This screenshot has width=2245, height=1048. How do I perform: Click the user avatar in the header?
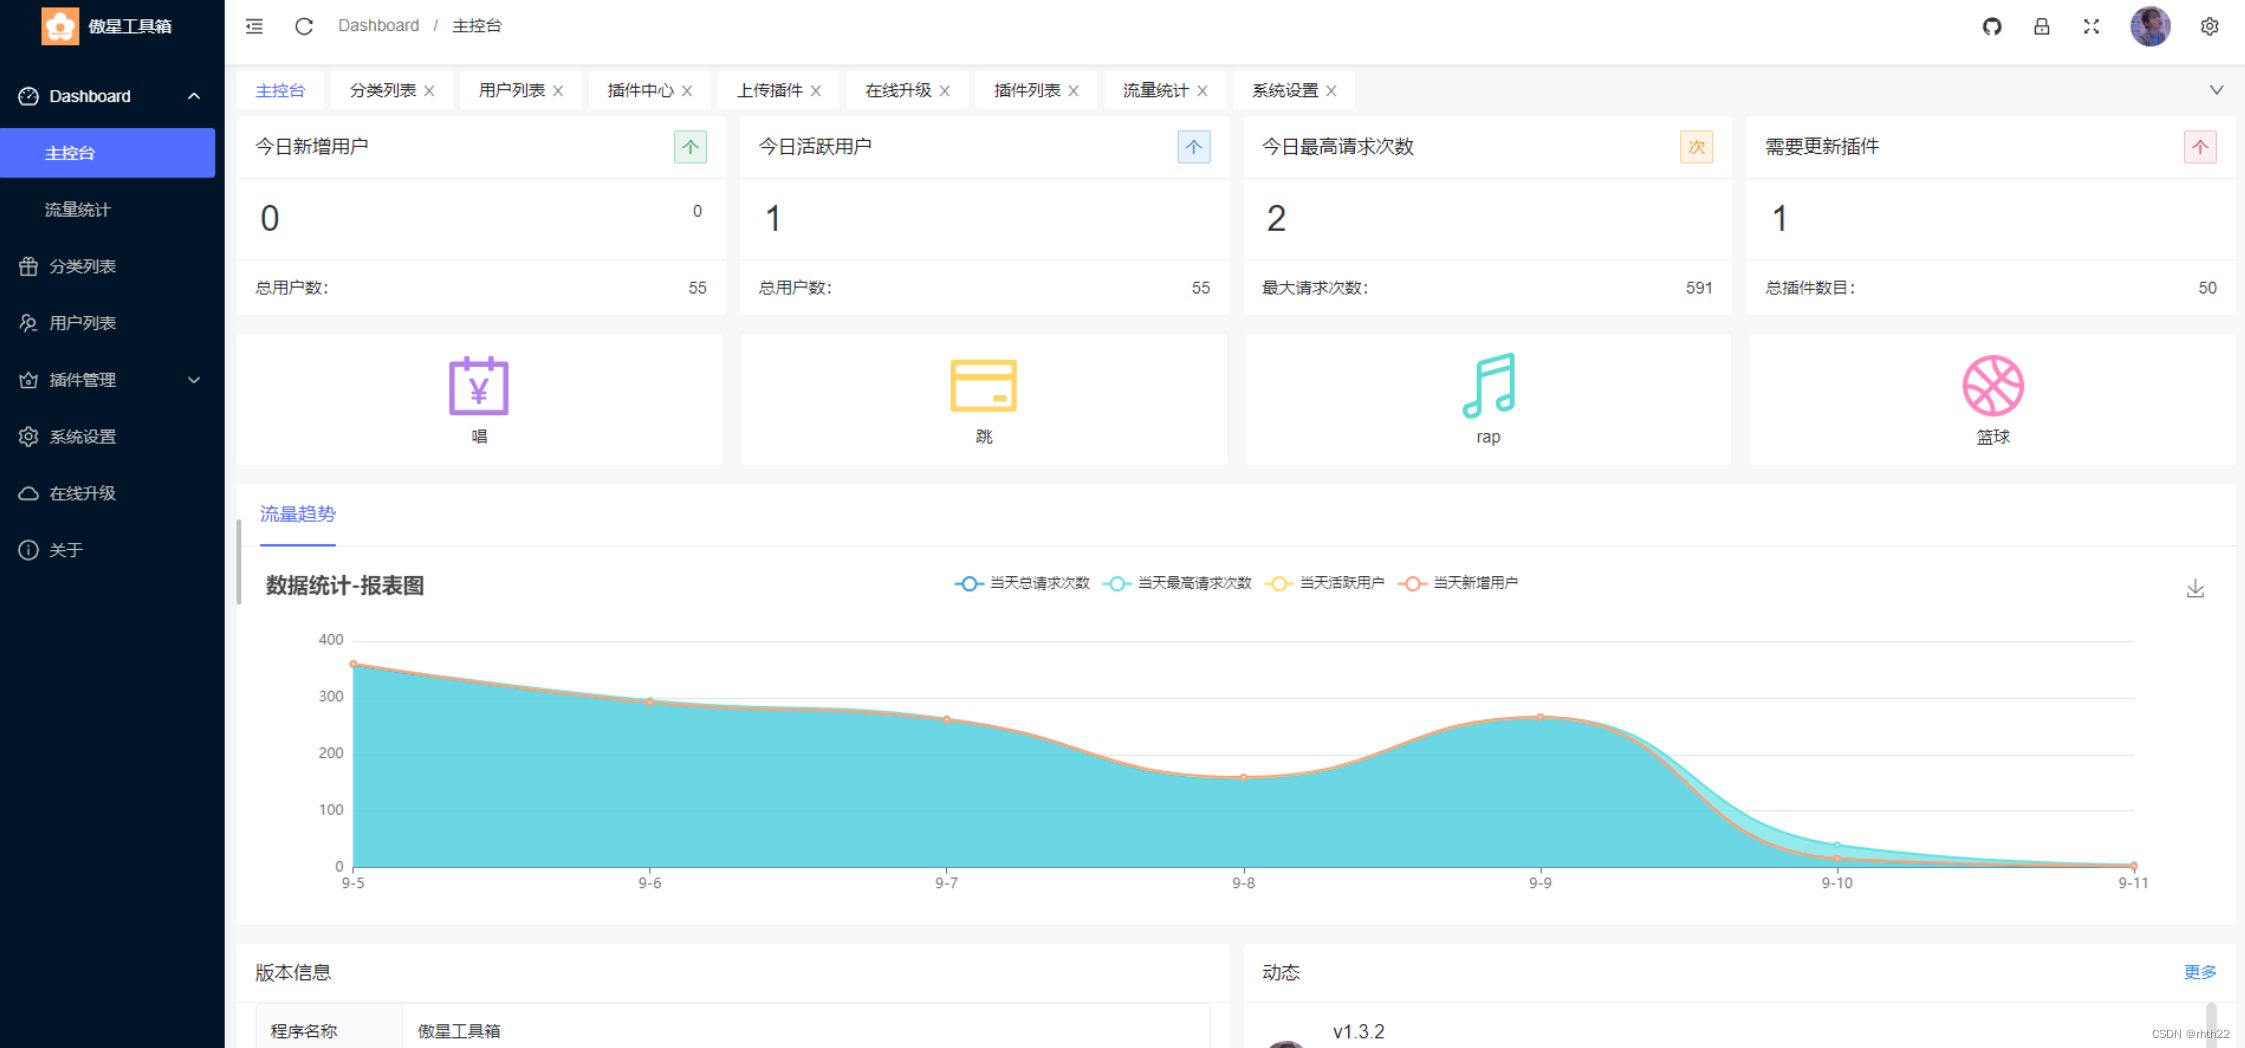[2149, 27]
